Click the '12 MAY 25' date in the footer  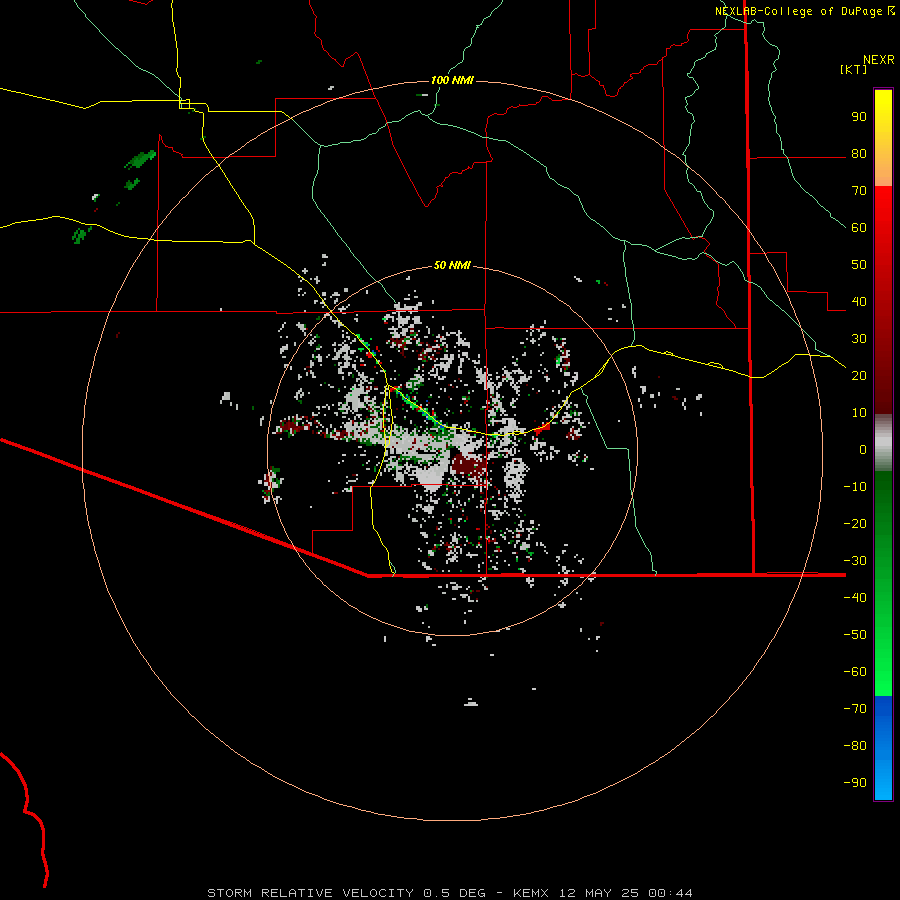point(600,893)
